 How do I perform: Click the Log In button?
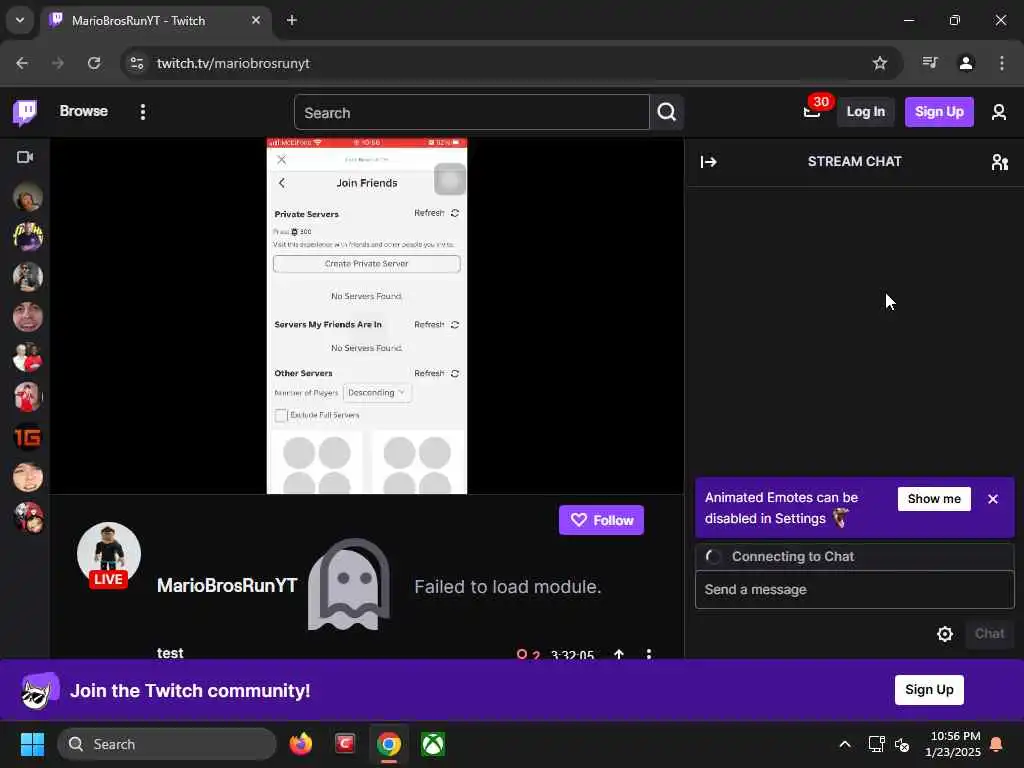tap(865, 112)
